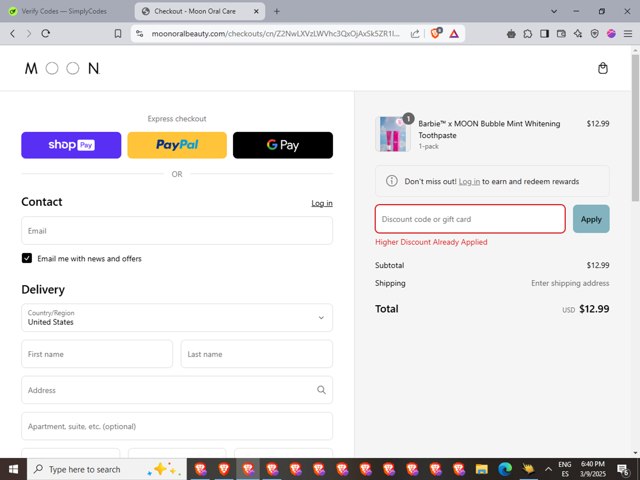Switch to Verify Codes SimplyCodes tab

tap(64, 11)
